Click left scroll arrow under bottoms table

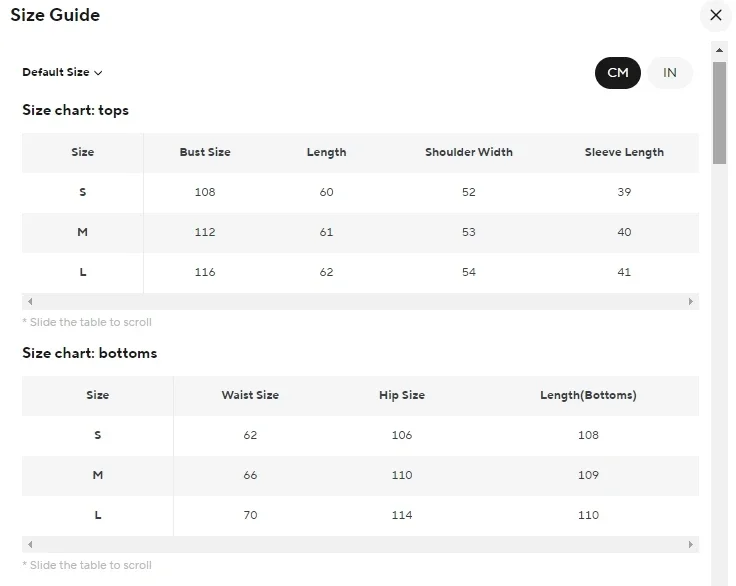click(30, 544)
